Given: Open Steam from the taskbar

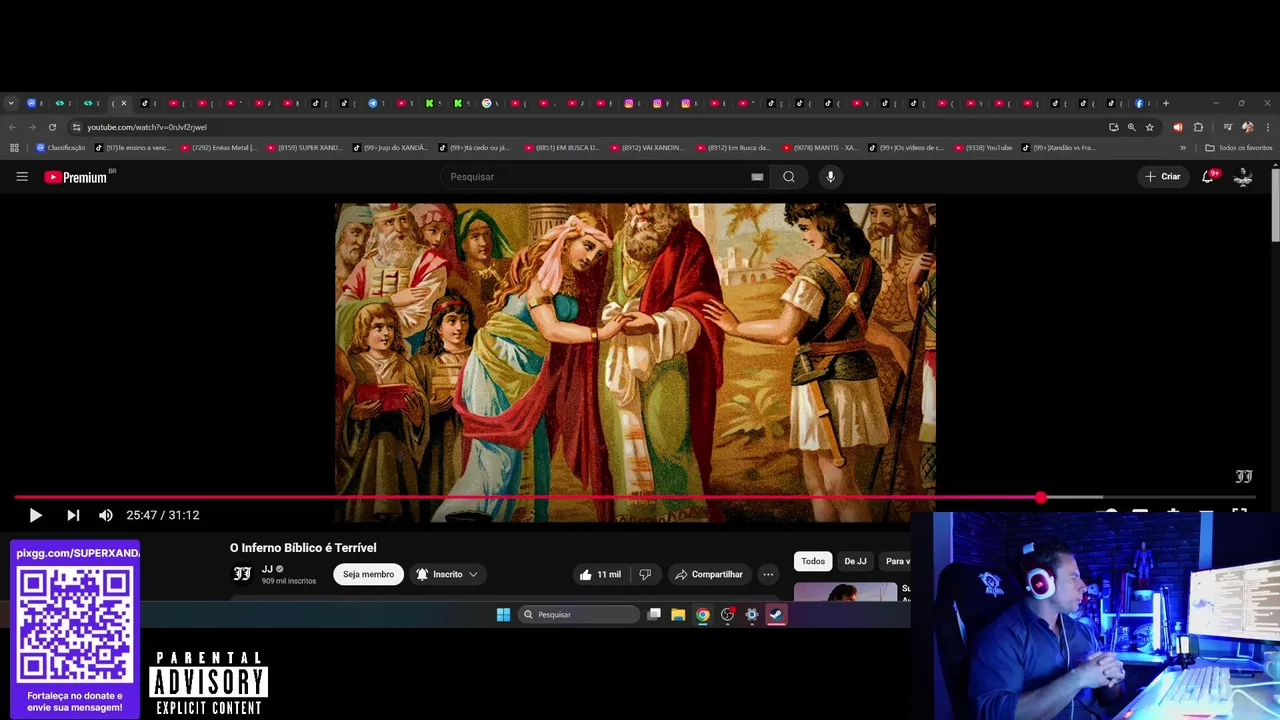Looking at the screenshot, I should [x=776, y=615].
